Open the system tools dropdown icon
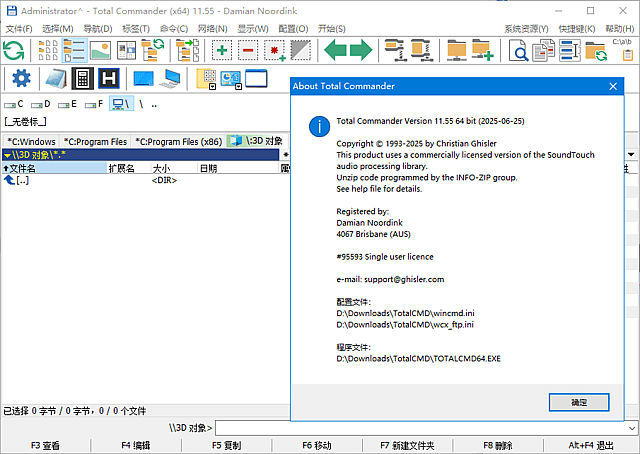Screen dimensions: 640x454 (231, 79)
